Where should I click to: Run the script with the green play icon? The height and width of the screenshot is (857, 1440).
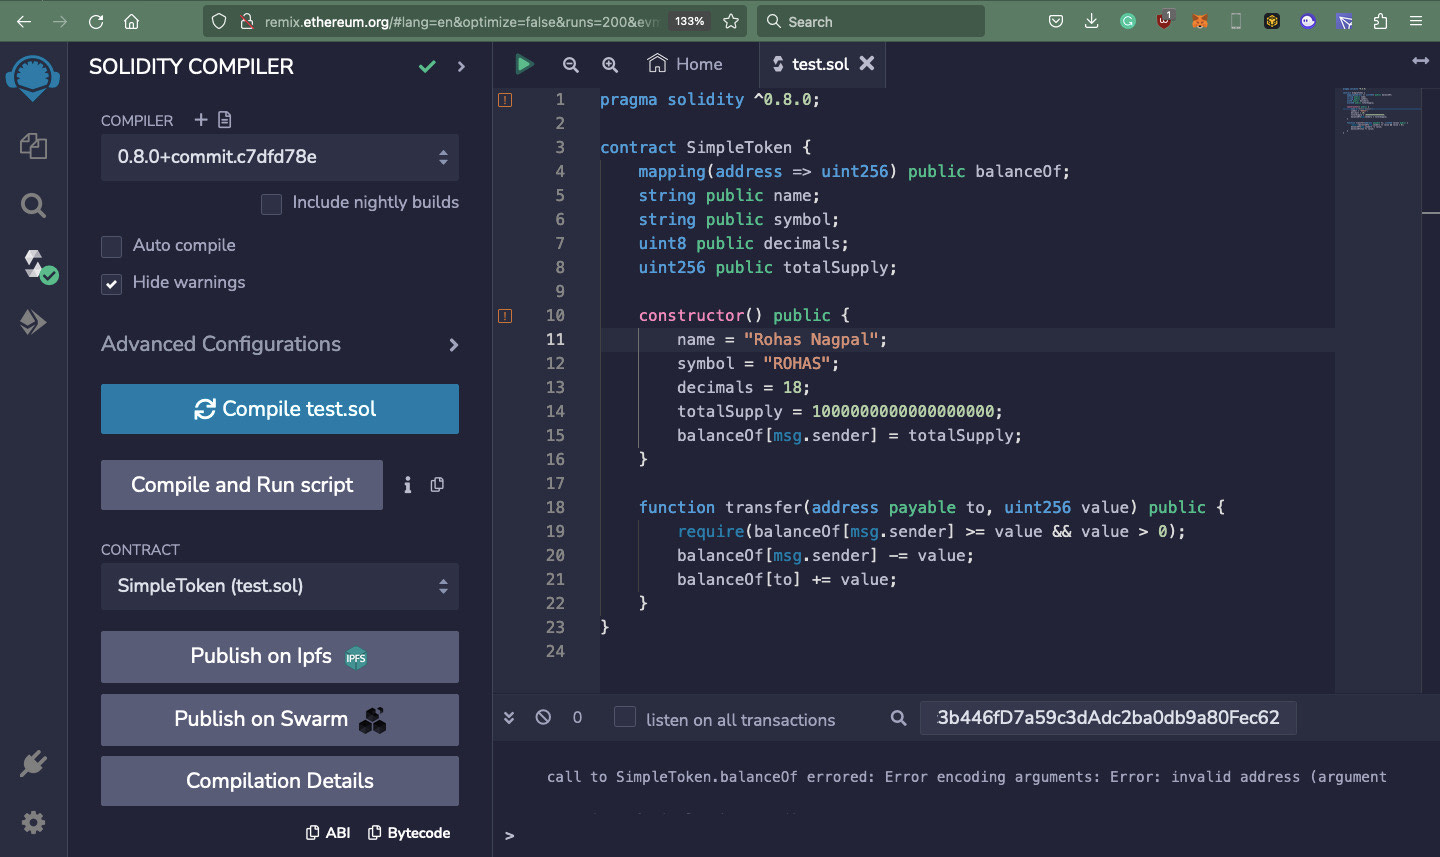pos(524,63)
